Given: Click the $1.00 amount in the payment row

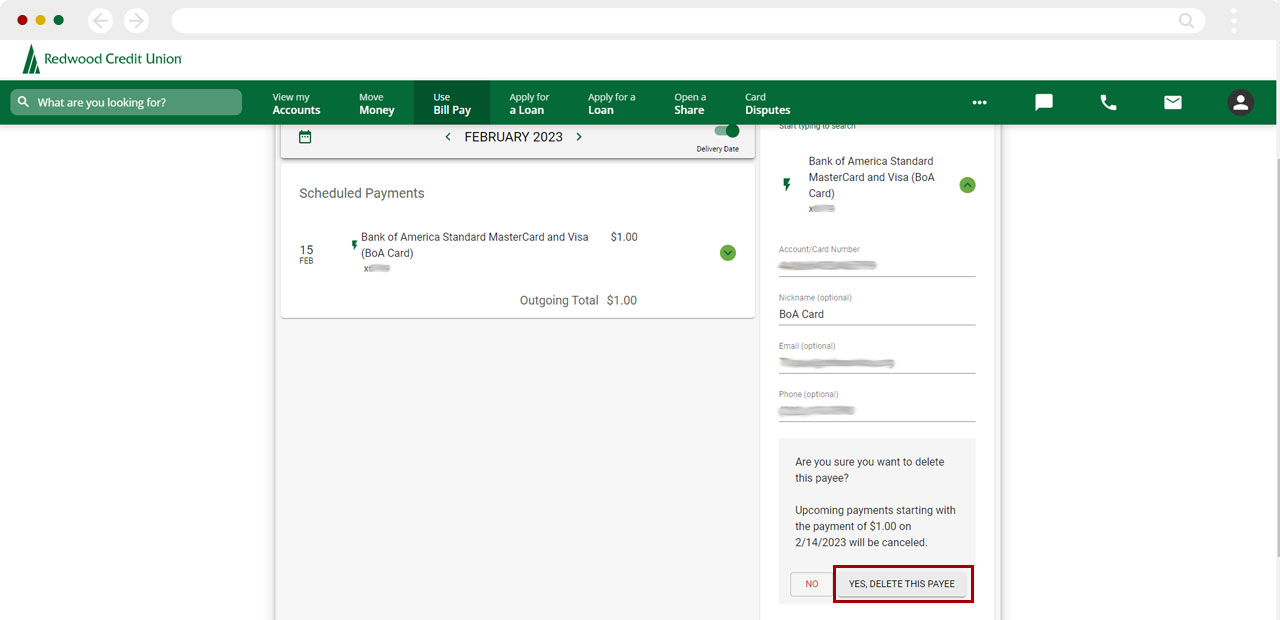Looking at the screenshot, I should [624, 237].
